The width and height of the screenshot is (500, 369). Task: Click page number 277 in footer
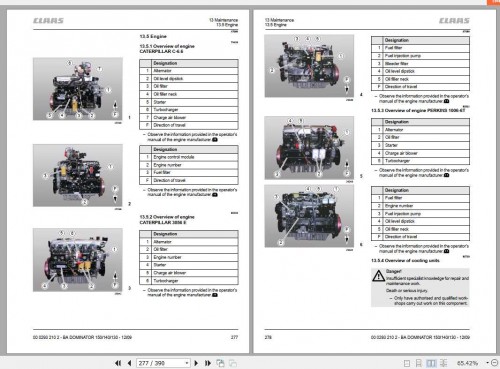tap(234, 337)
